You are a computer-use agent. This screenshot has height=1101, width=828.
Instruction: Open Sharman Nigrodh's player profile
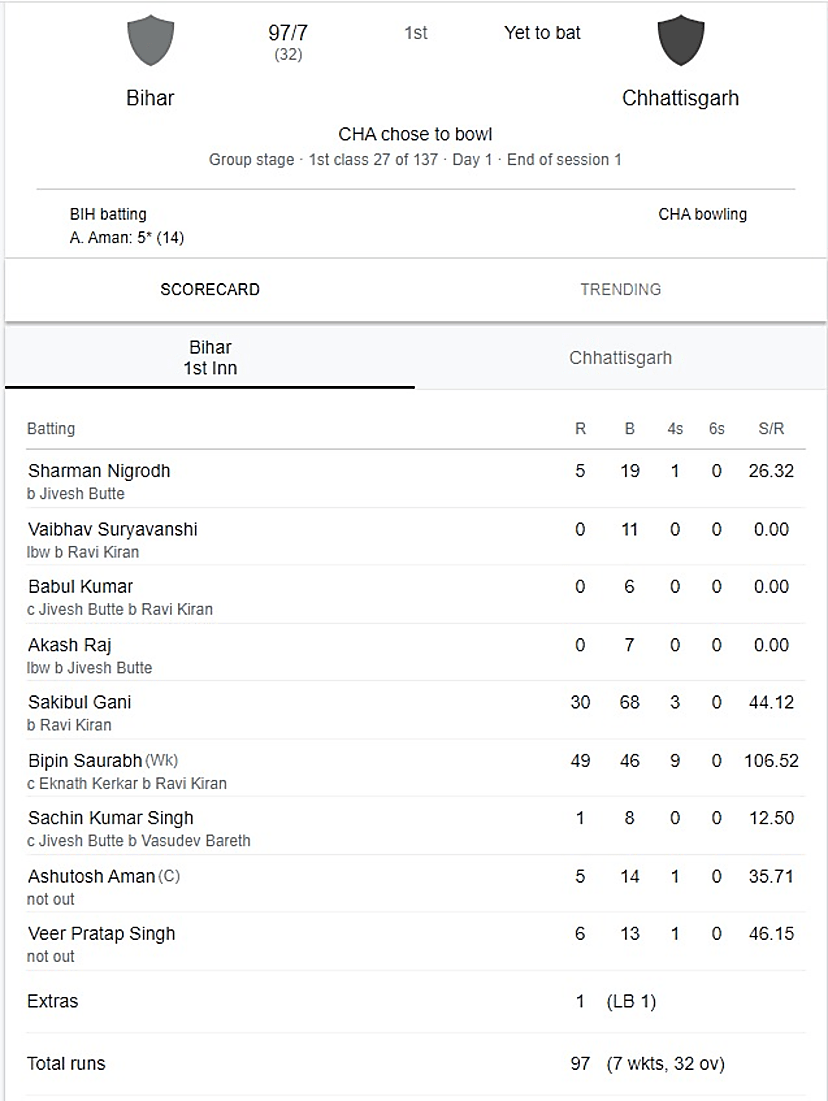99,471
